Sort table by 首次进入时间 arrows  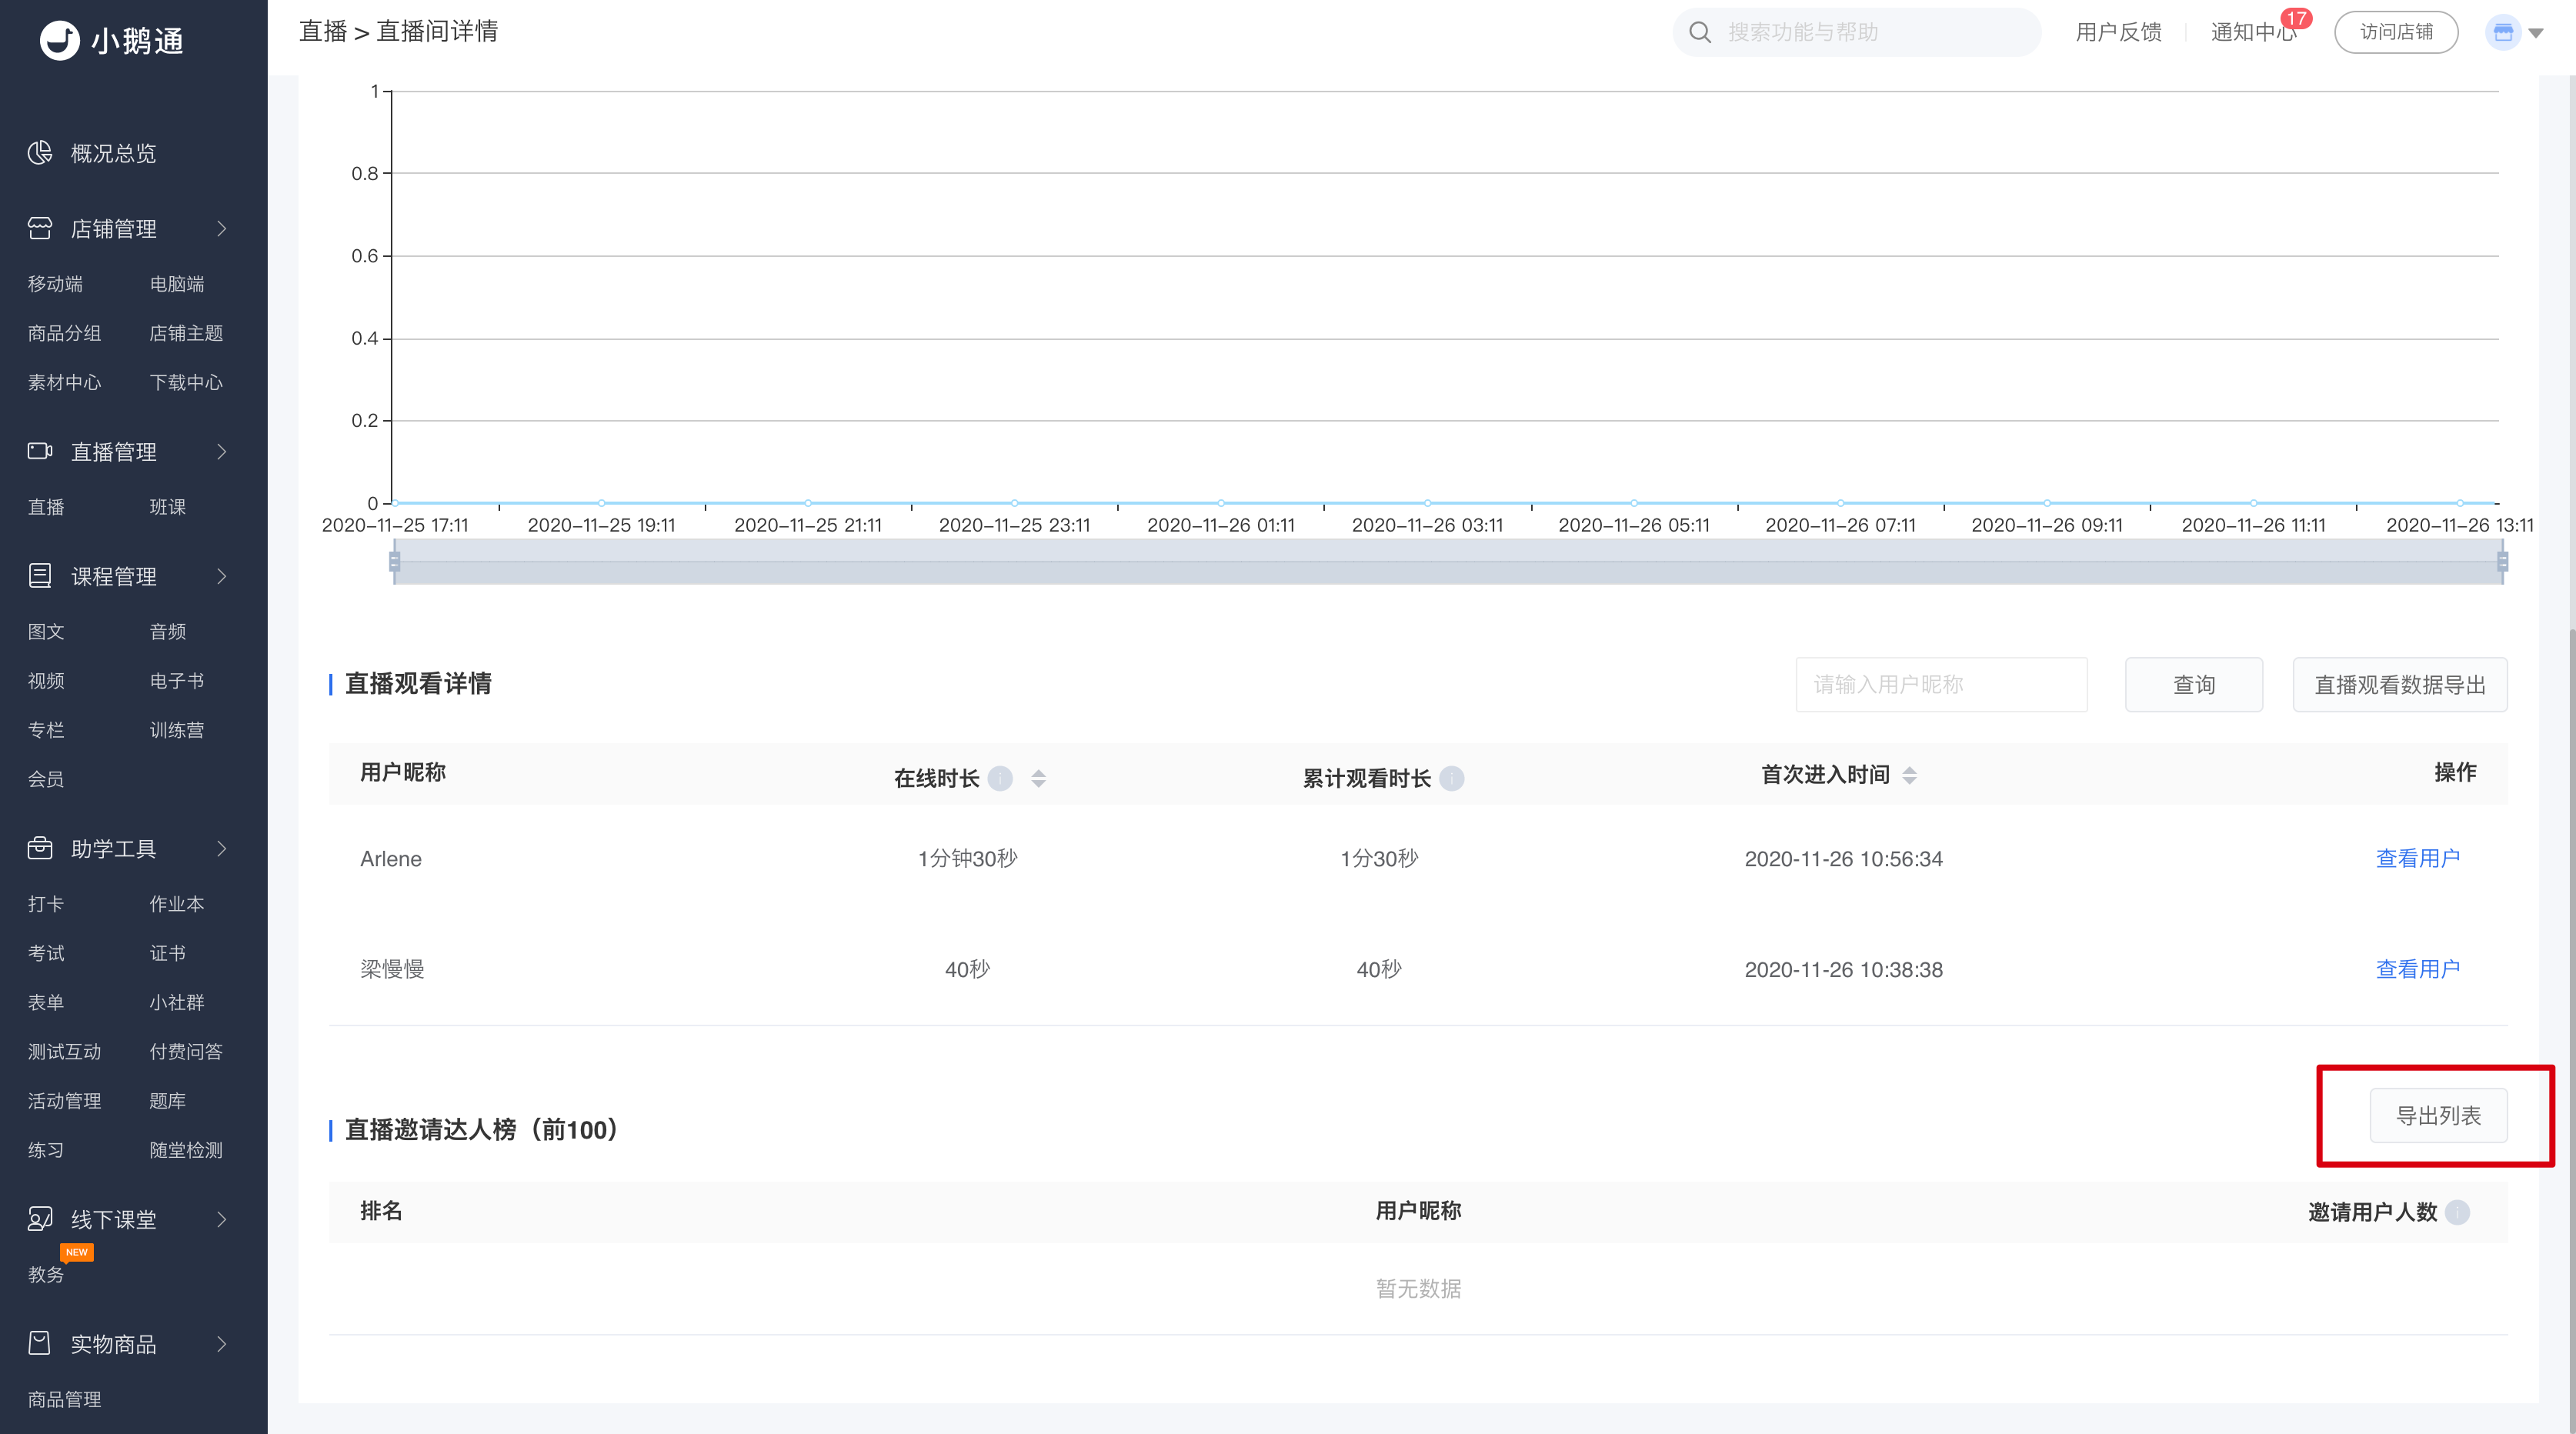[1909, 775]
